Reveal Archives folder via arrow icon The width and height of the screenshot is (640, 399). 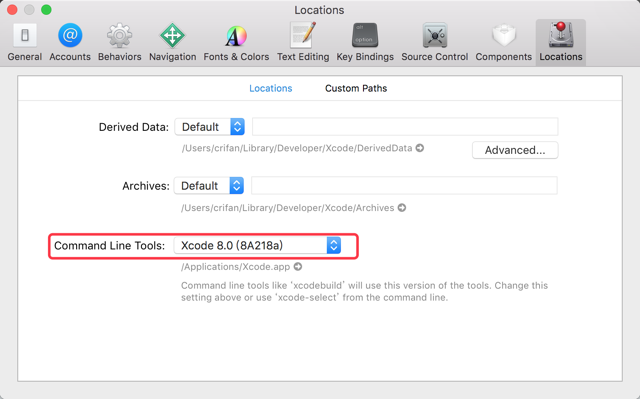point(402,208)
